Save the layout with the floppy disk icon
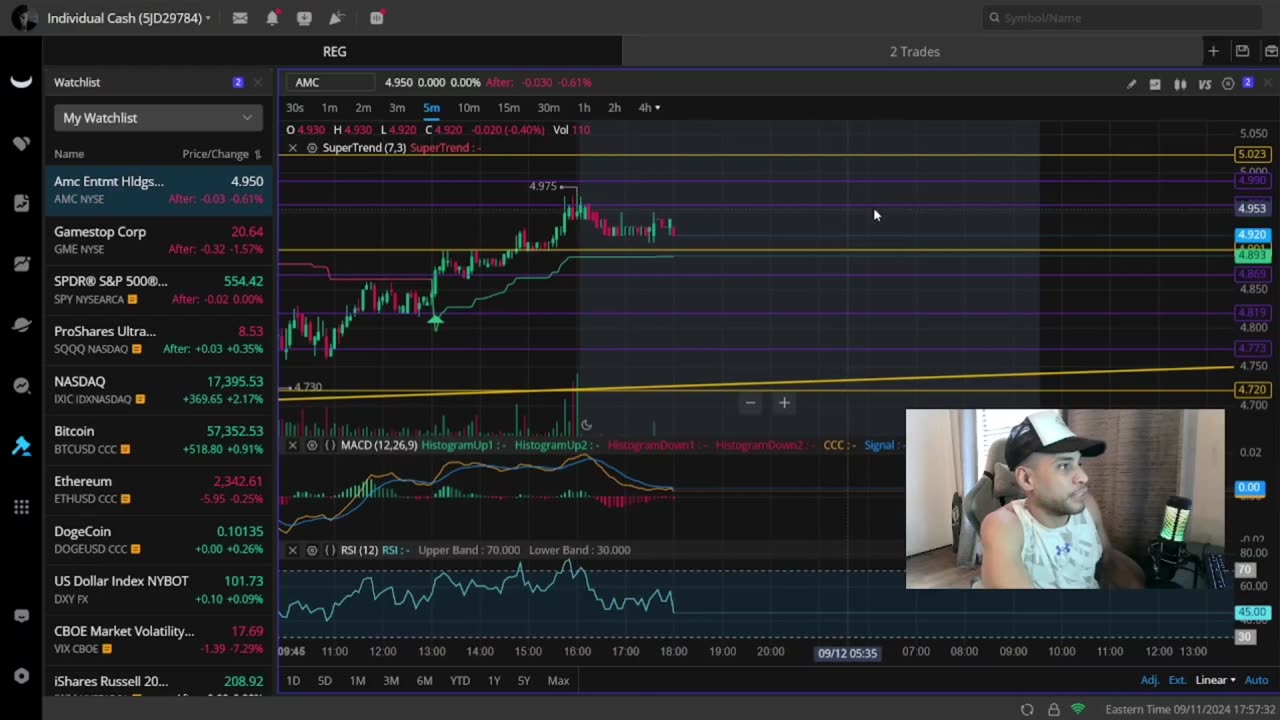 point(1242,51)
